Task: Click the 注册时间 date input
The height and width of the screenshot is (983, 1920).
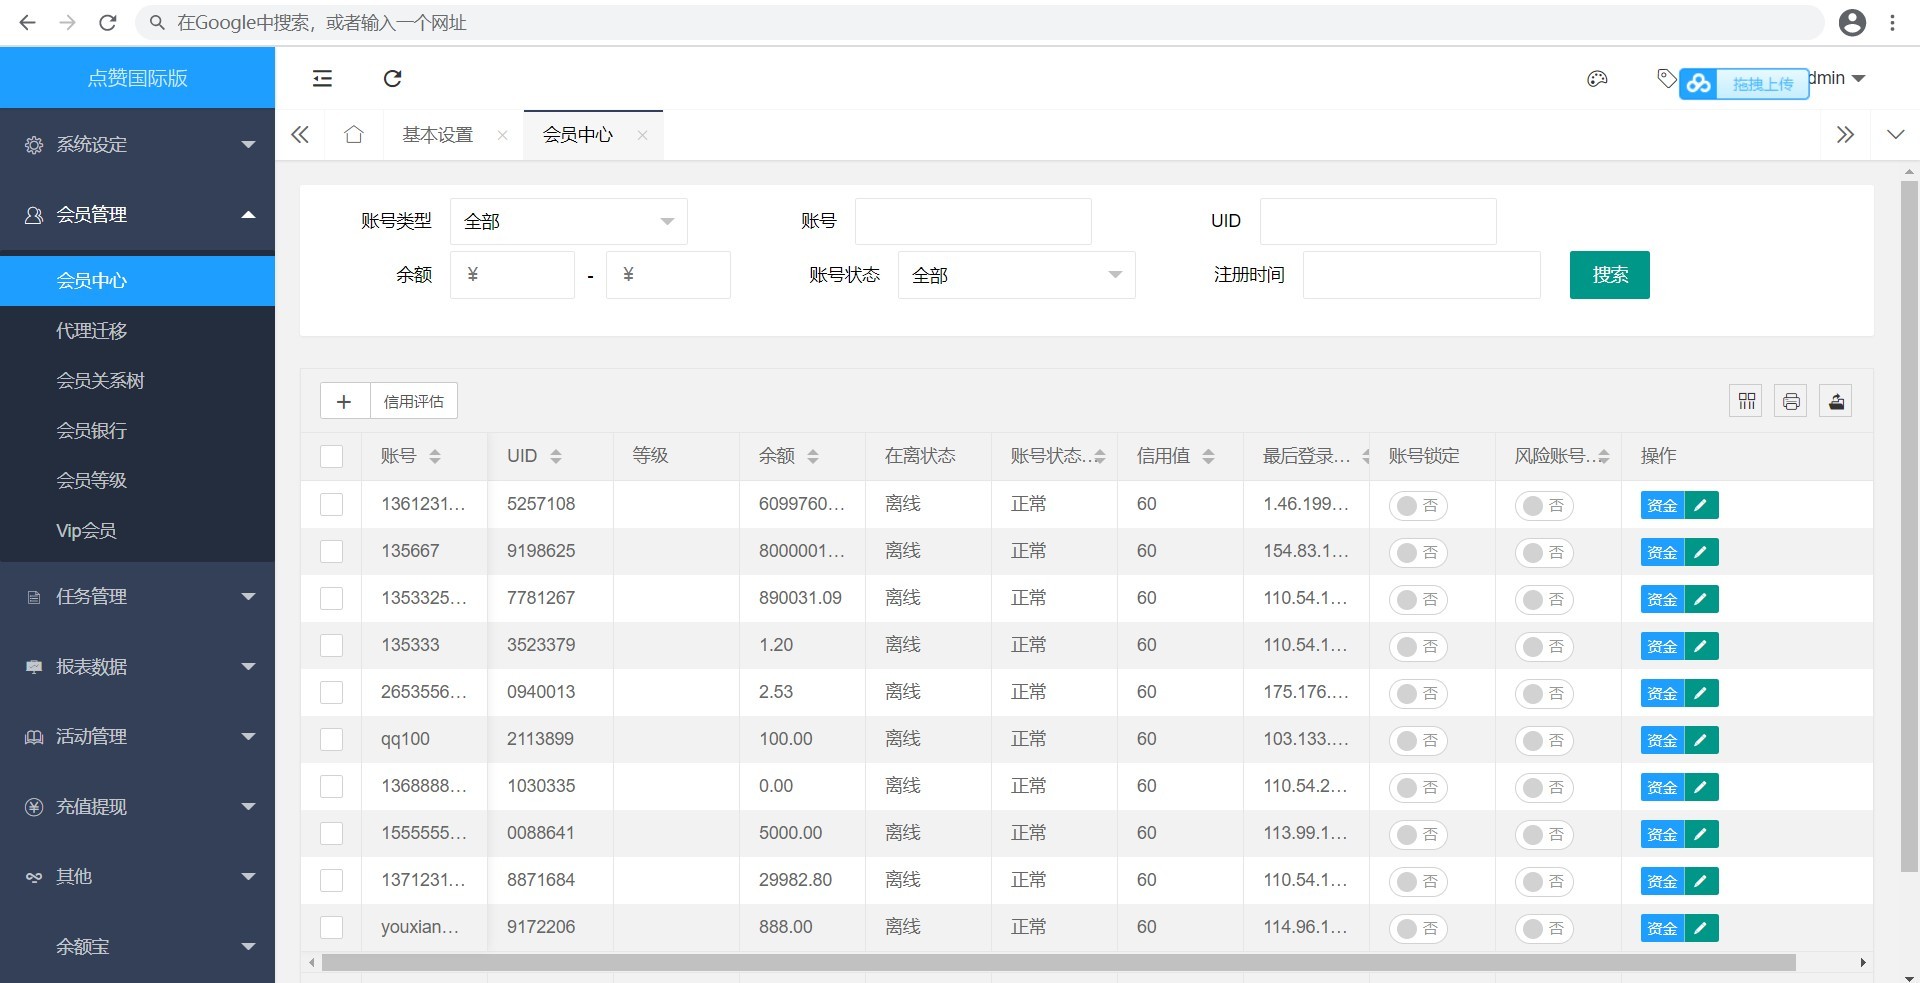Action: 1422,275
